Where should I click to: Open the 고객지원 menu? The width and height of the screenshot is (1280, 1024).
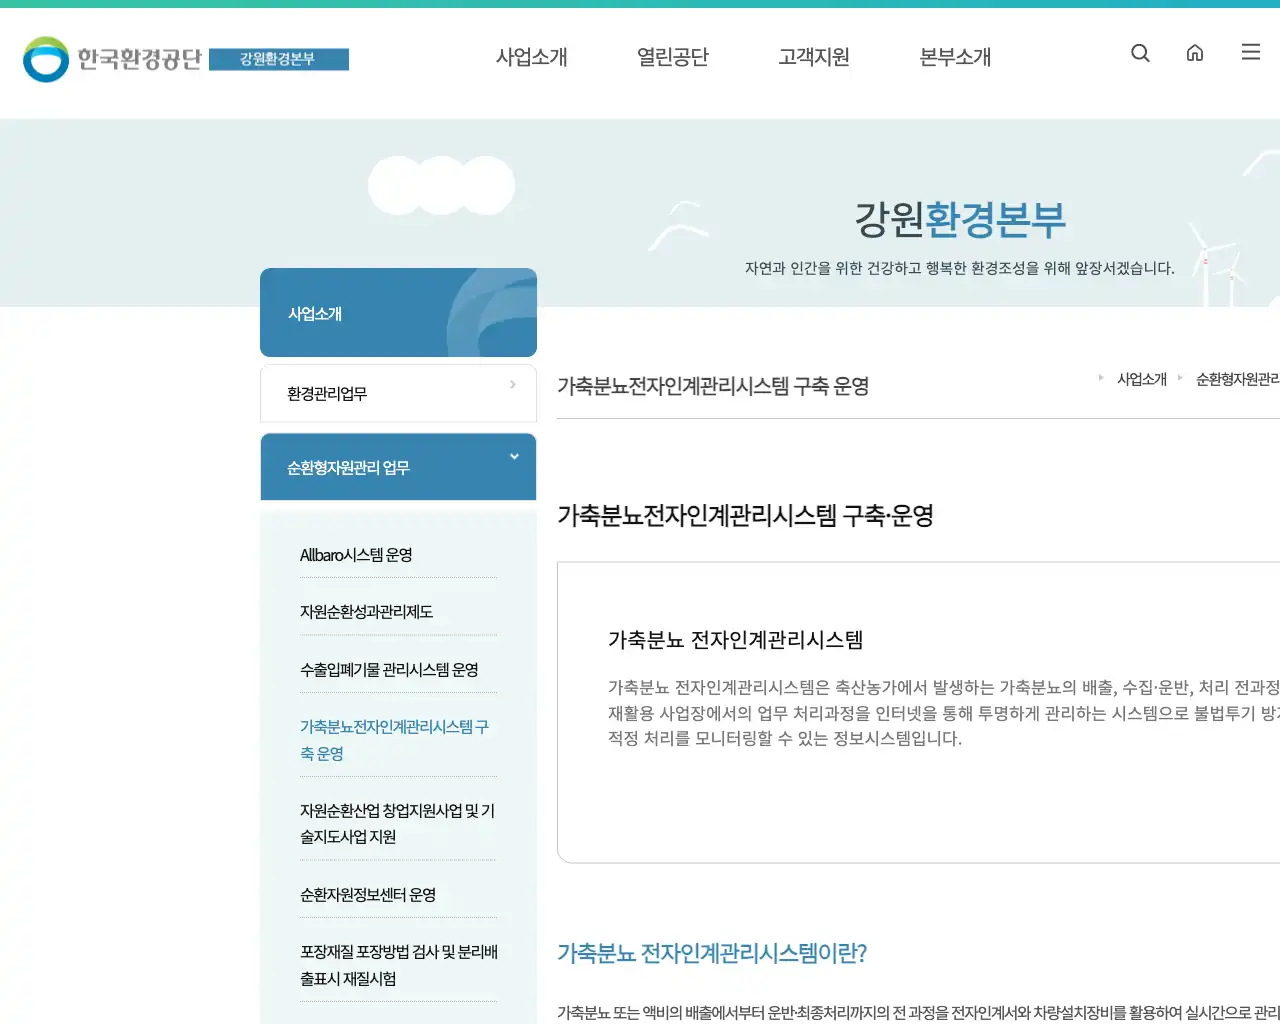coord(814,57)
